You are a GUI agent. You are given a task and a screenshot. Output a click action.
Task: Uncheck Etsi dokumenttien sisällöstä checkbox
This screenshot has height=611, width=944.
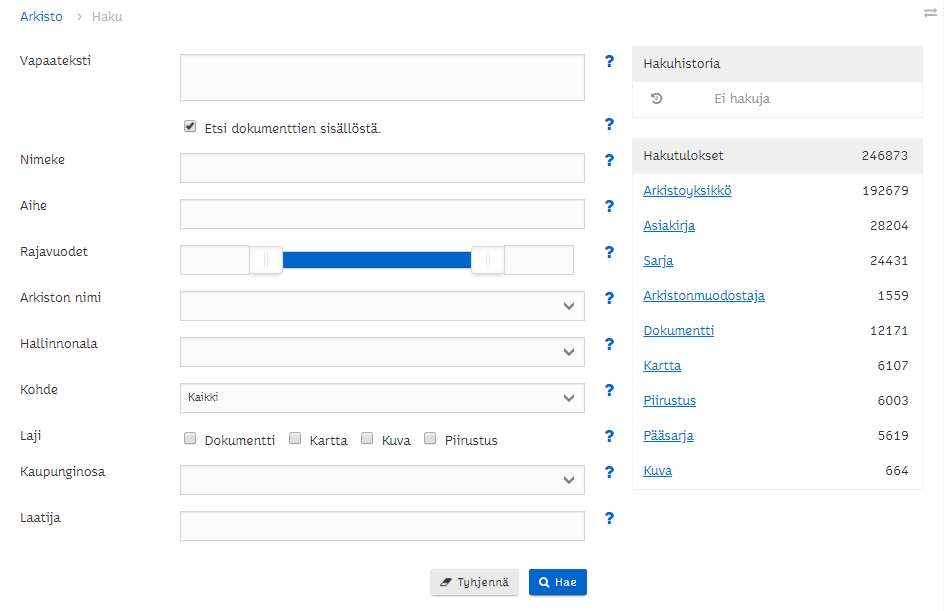(190, 127)
